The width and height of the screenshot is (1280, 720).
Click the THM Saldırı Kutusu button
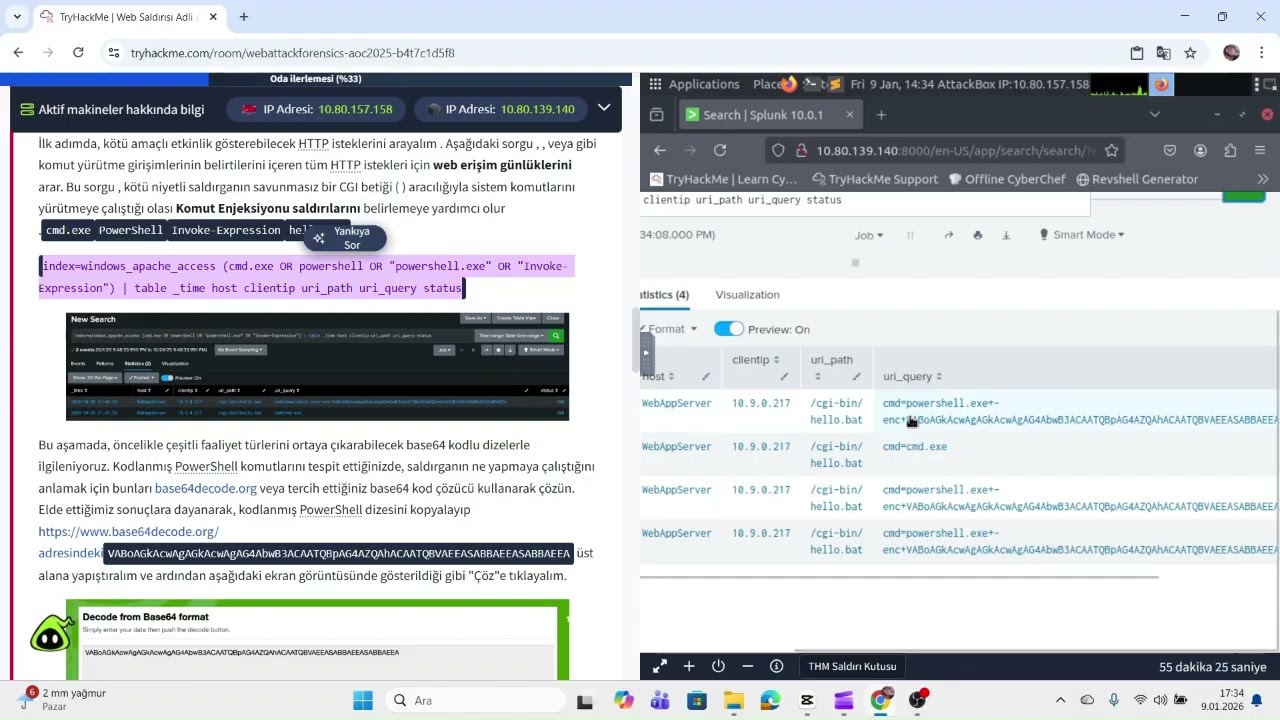852,666
